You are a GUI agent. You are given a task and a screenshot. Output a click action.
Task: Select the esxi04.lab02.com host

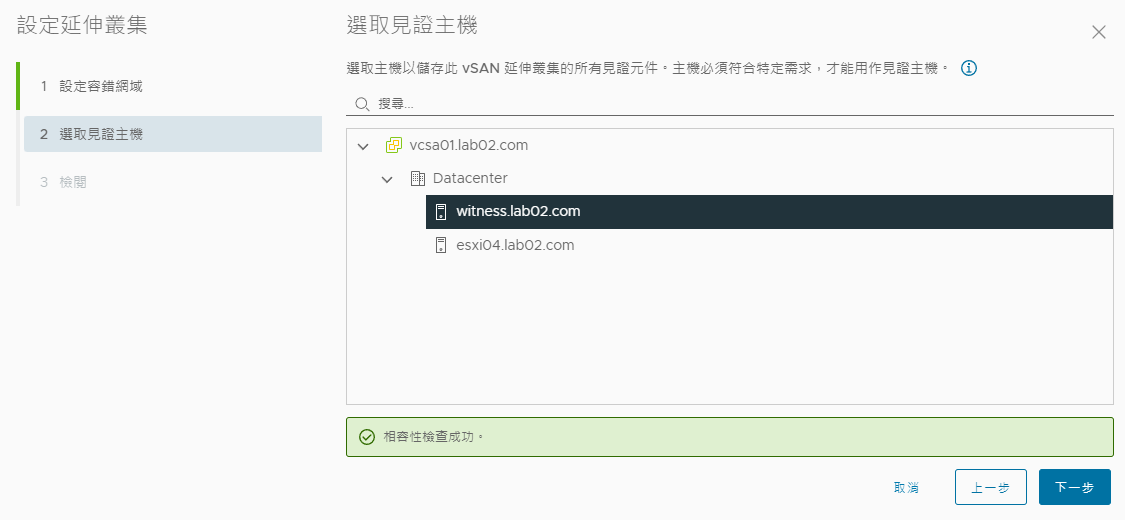coord(769,245)
